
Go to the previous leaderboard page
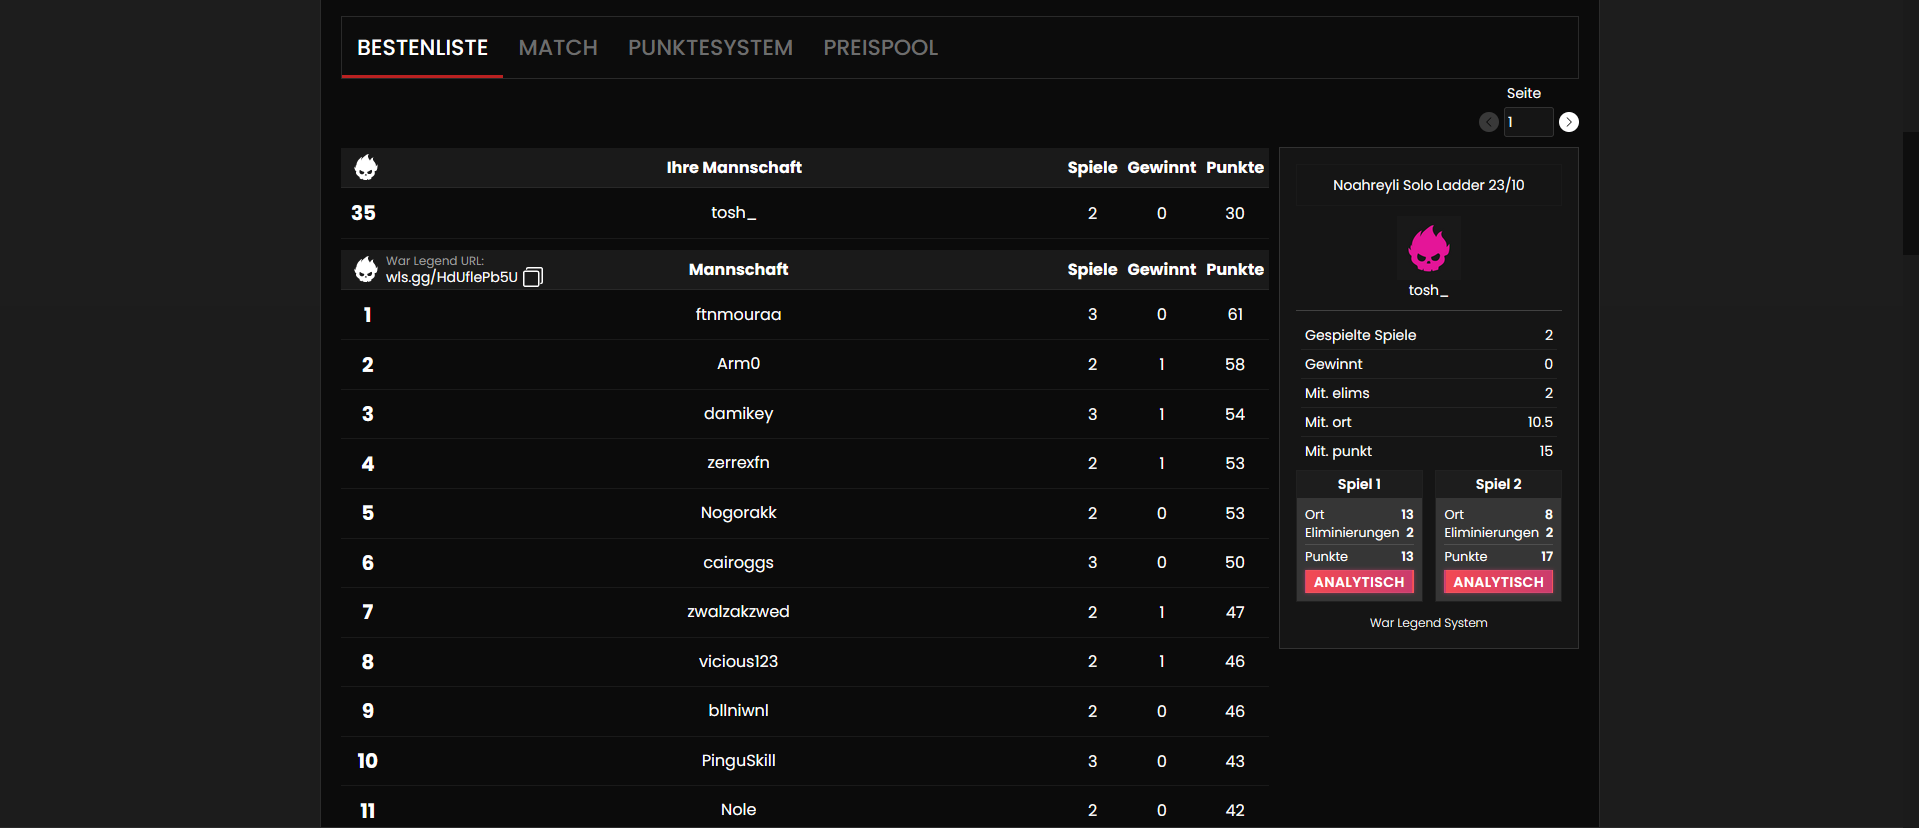(1488, 122)
